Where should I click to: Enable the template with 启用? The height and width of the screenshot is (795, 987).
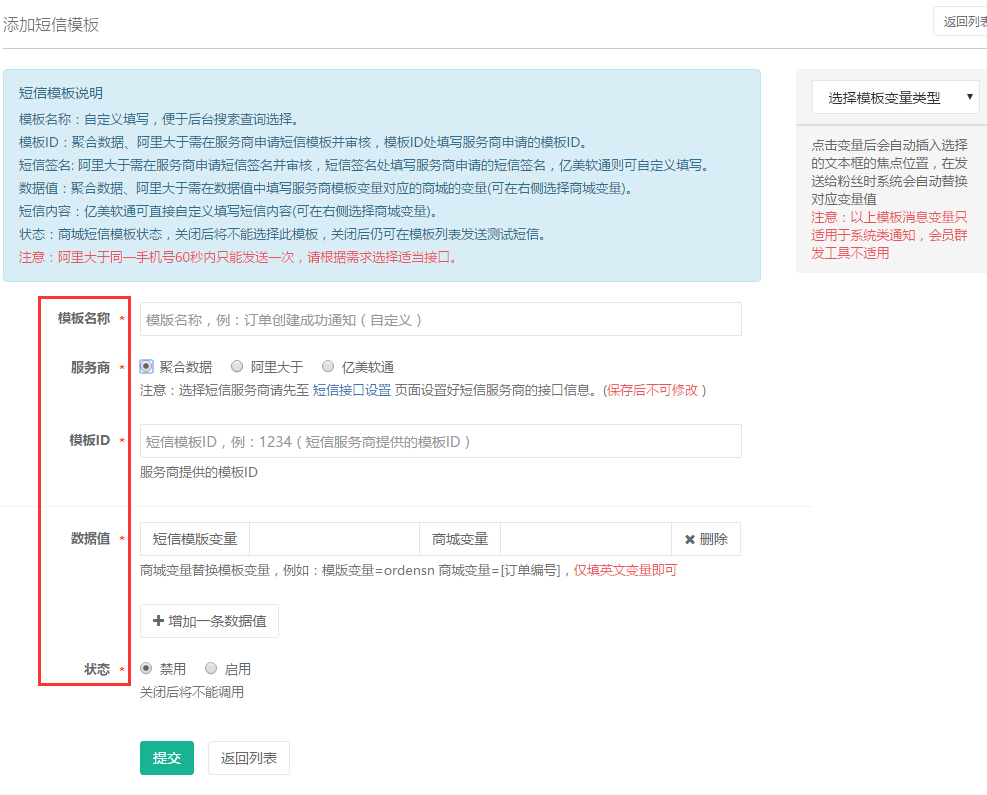pyautogui.click(x=211, y=668)
